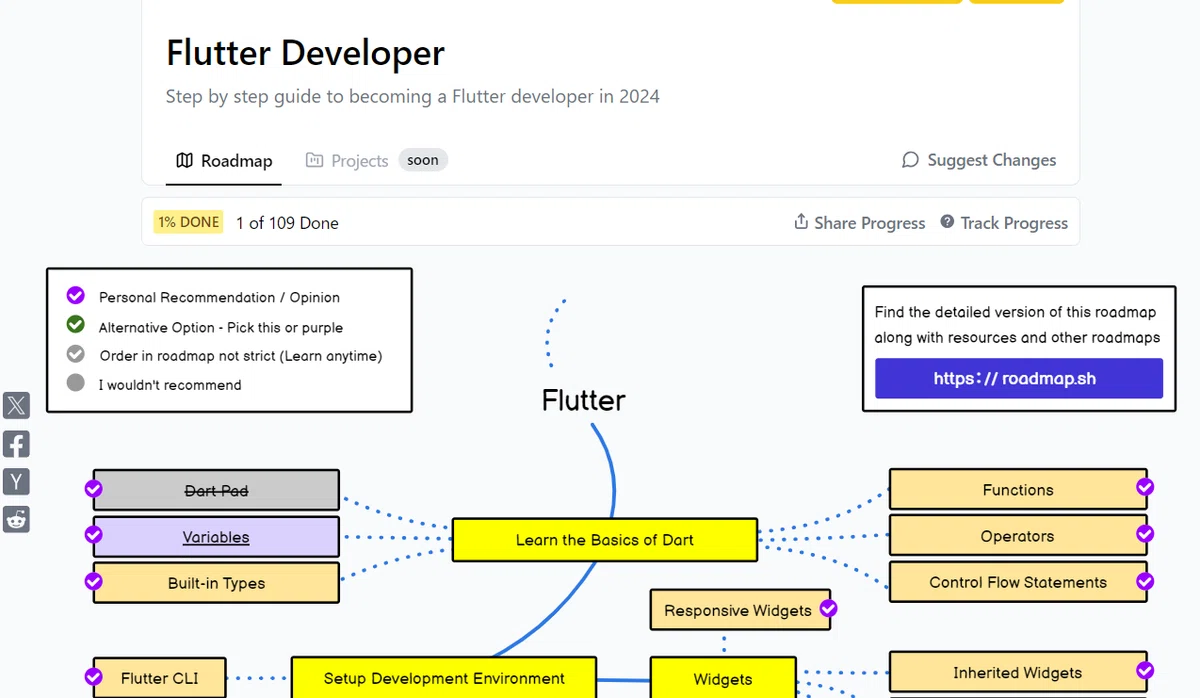Open the Variables topic link

(216, 537)
